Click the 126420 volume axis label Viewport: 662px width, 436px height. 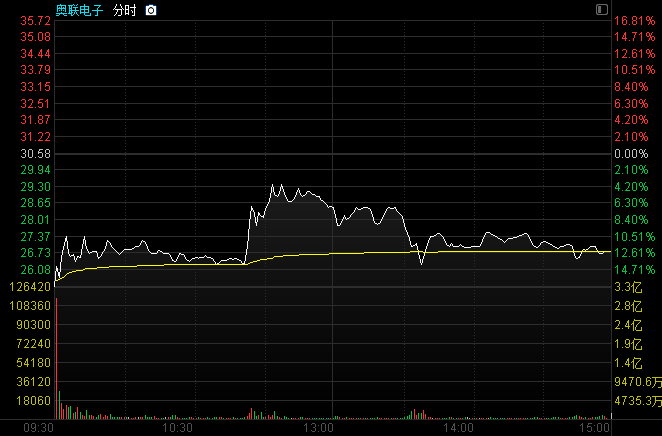[30, 287]
